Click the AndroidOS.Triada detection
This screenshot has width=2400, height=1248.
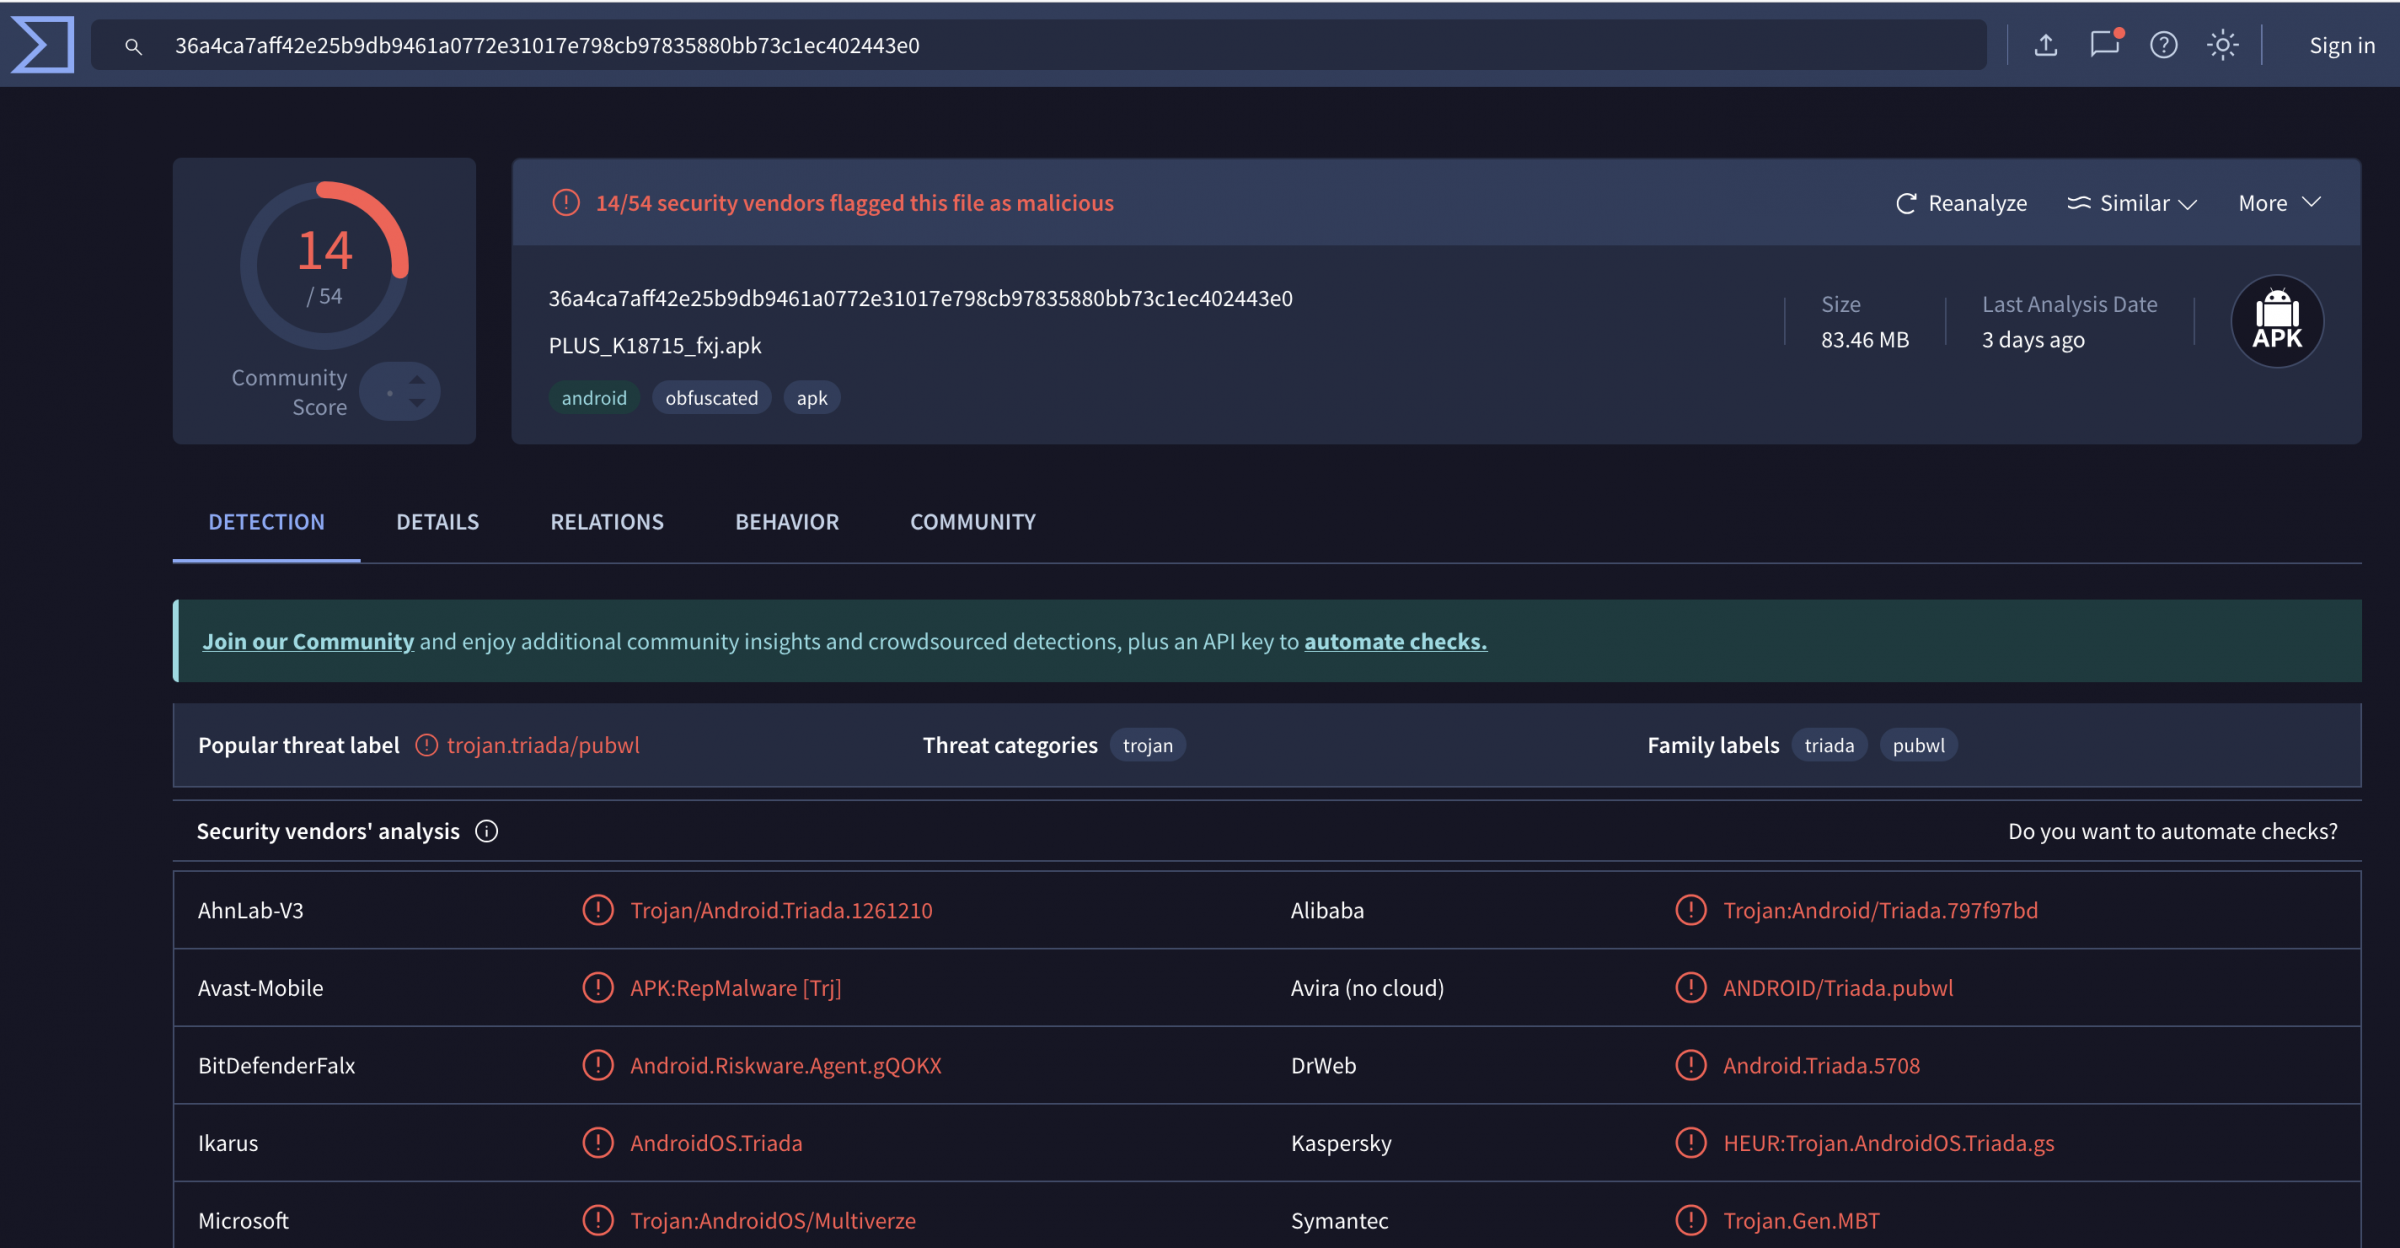(x=716, y=1143)
